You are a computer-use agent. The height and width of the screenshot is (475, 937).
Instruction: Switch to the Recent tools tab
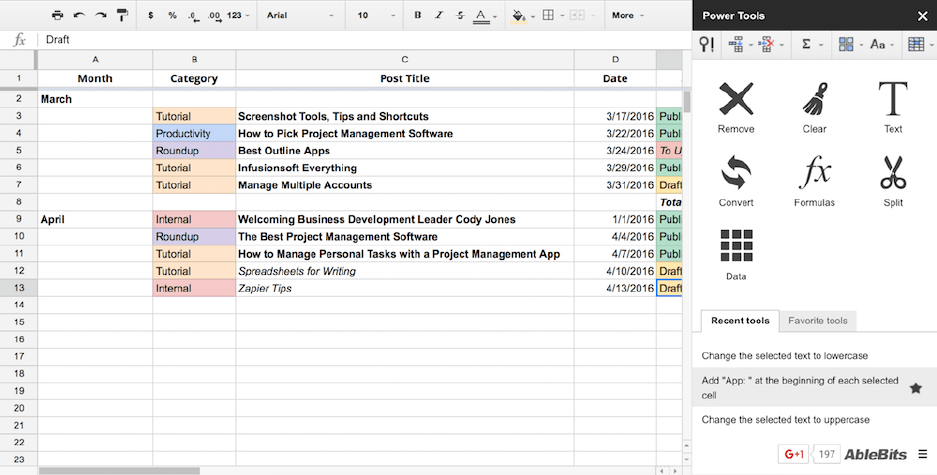coord(740,321)
